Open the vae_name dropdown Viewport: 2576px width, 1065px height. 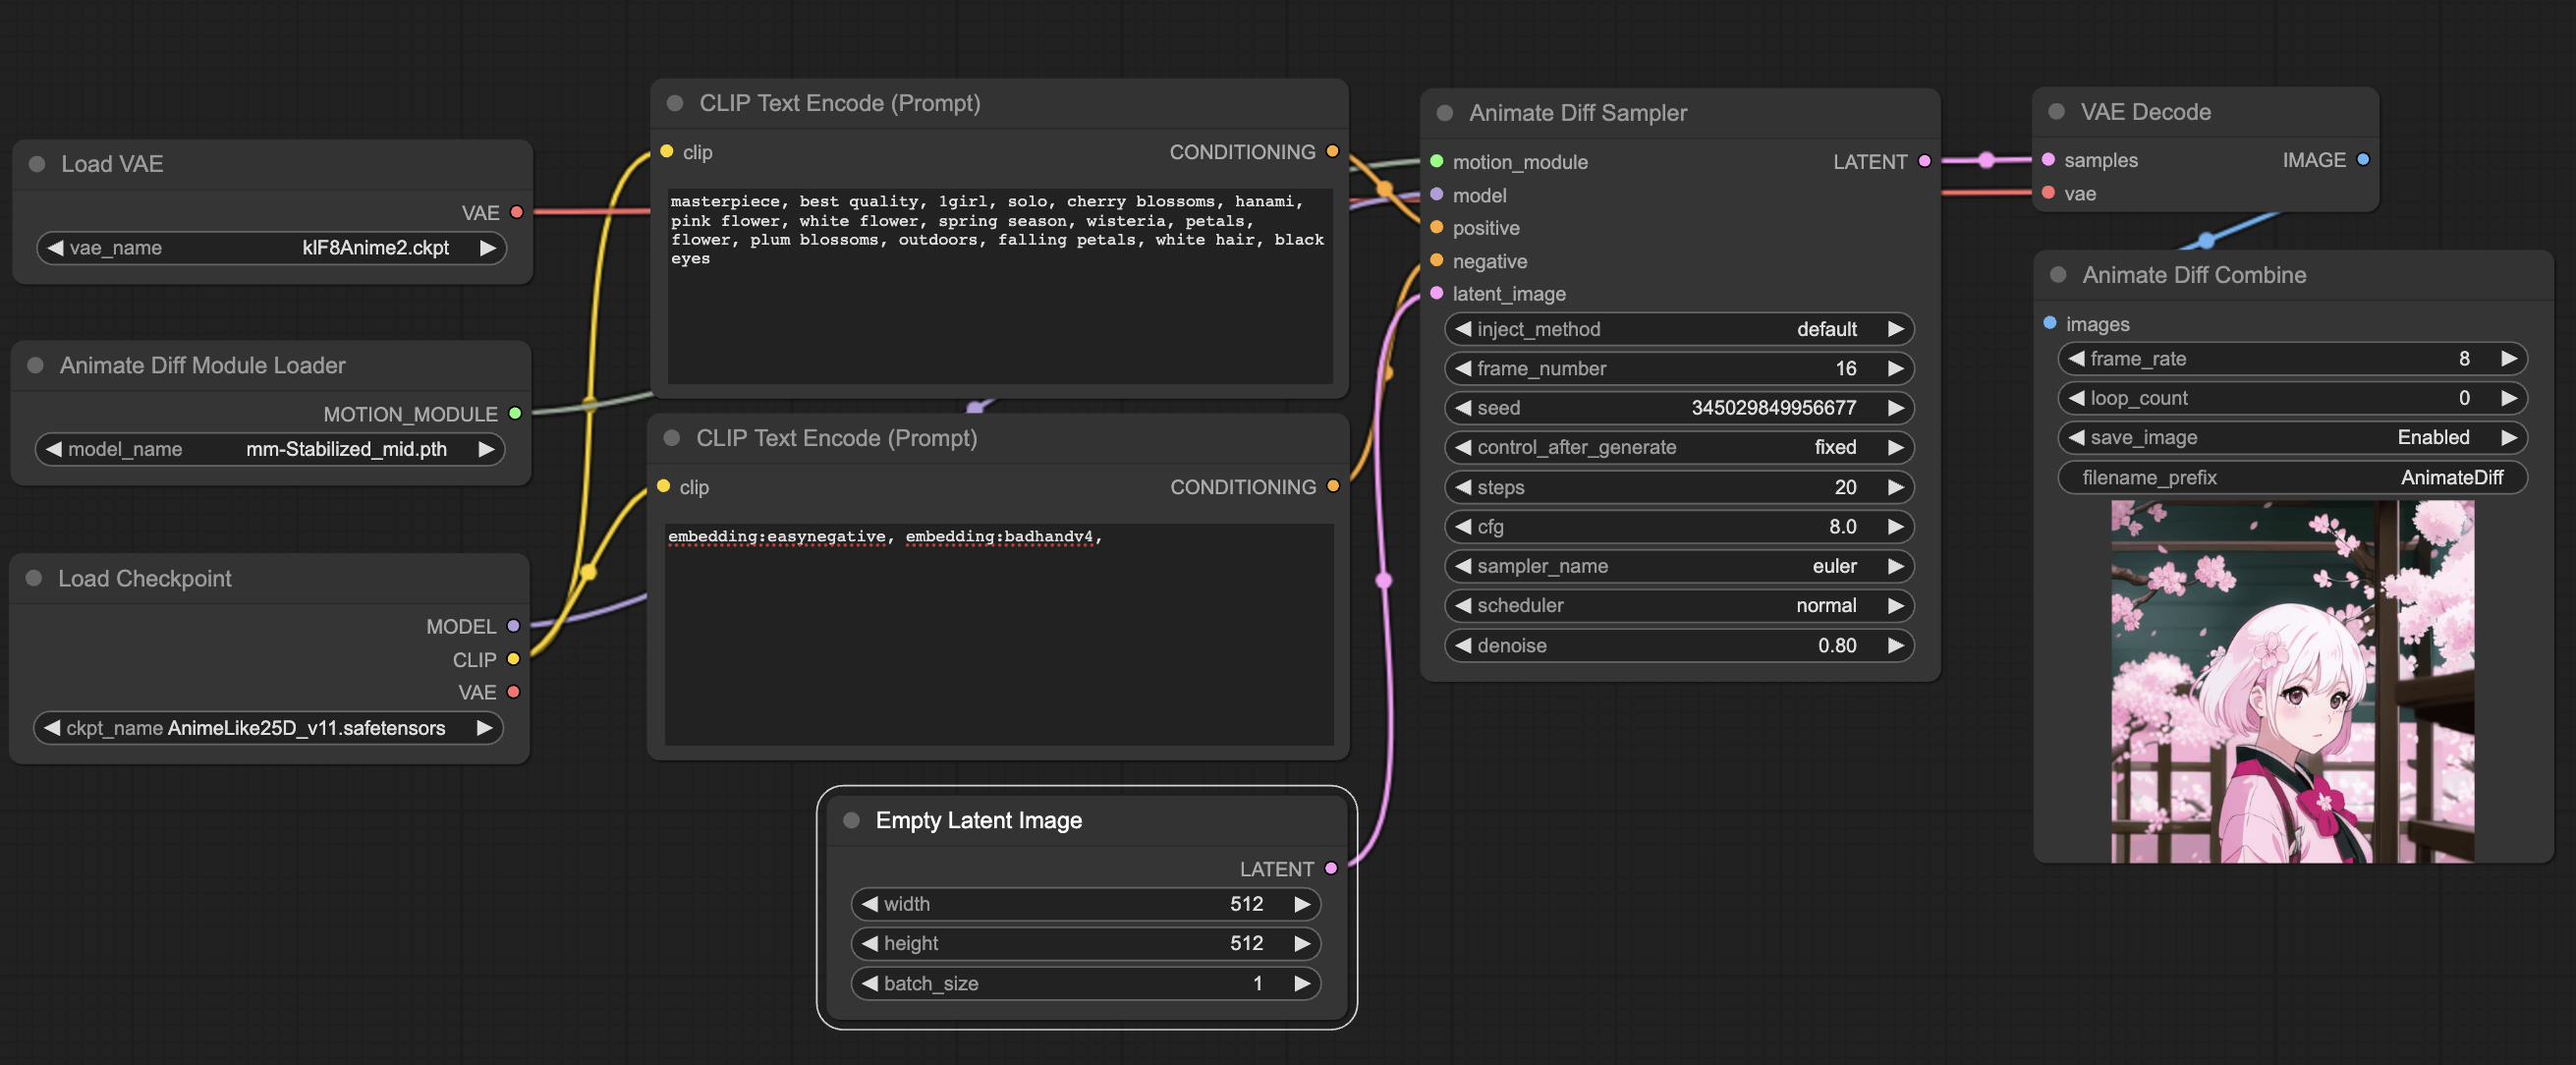(270, 248)
